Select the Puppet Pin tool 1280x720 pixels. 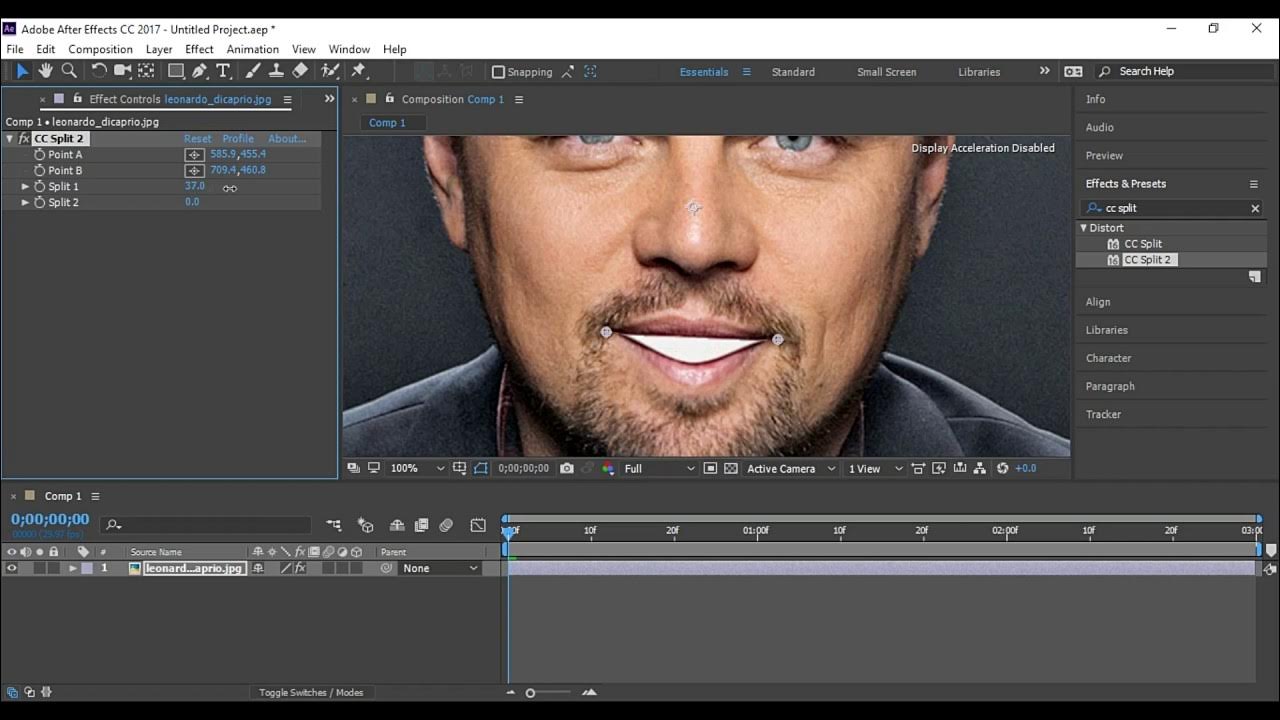pyautogui.click(x=359, y=71)
